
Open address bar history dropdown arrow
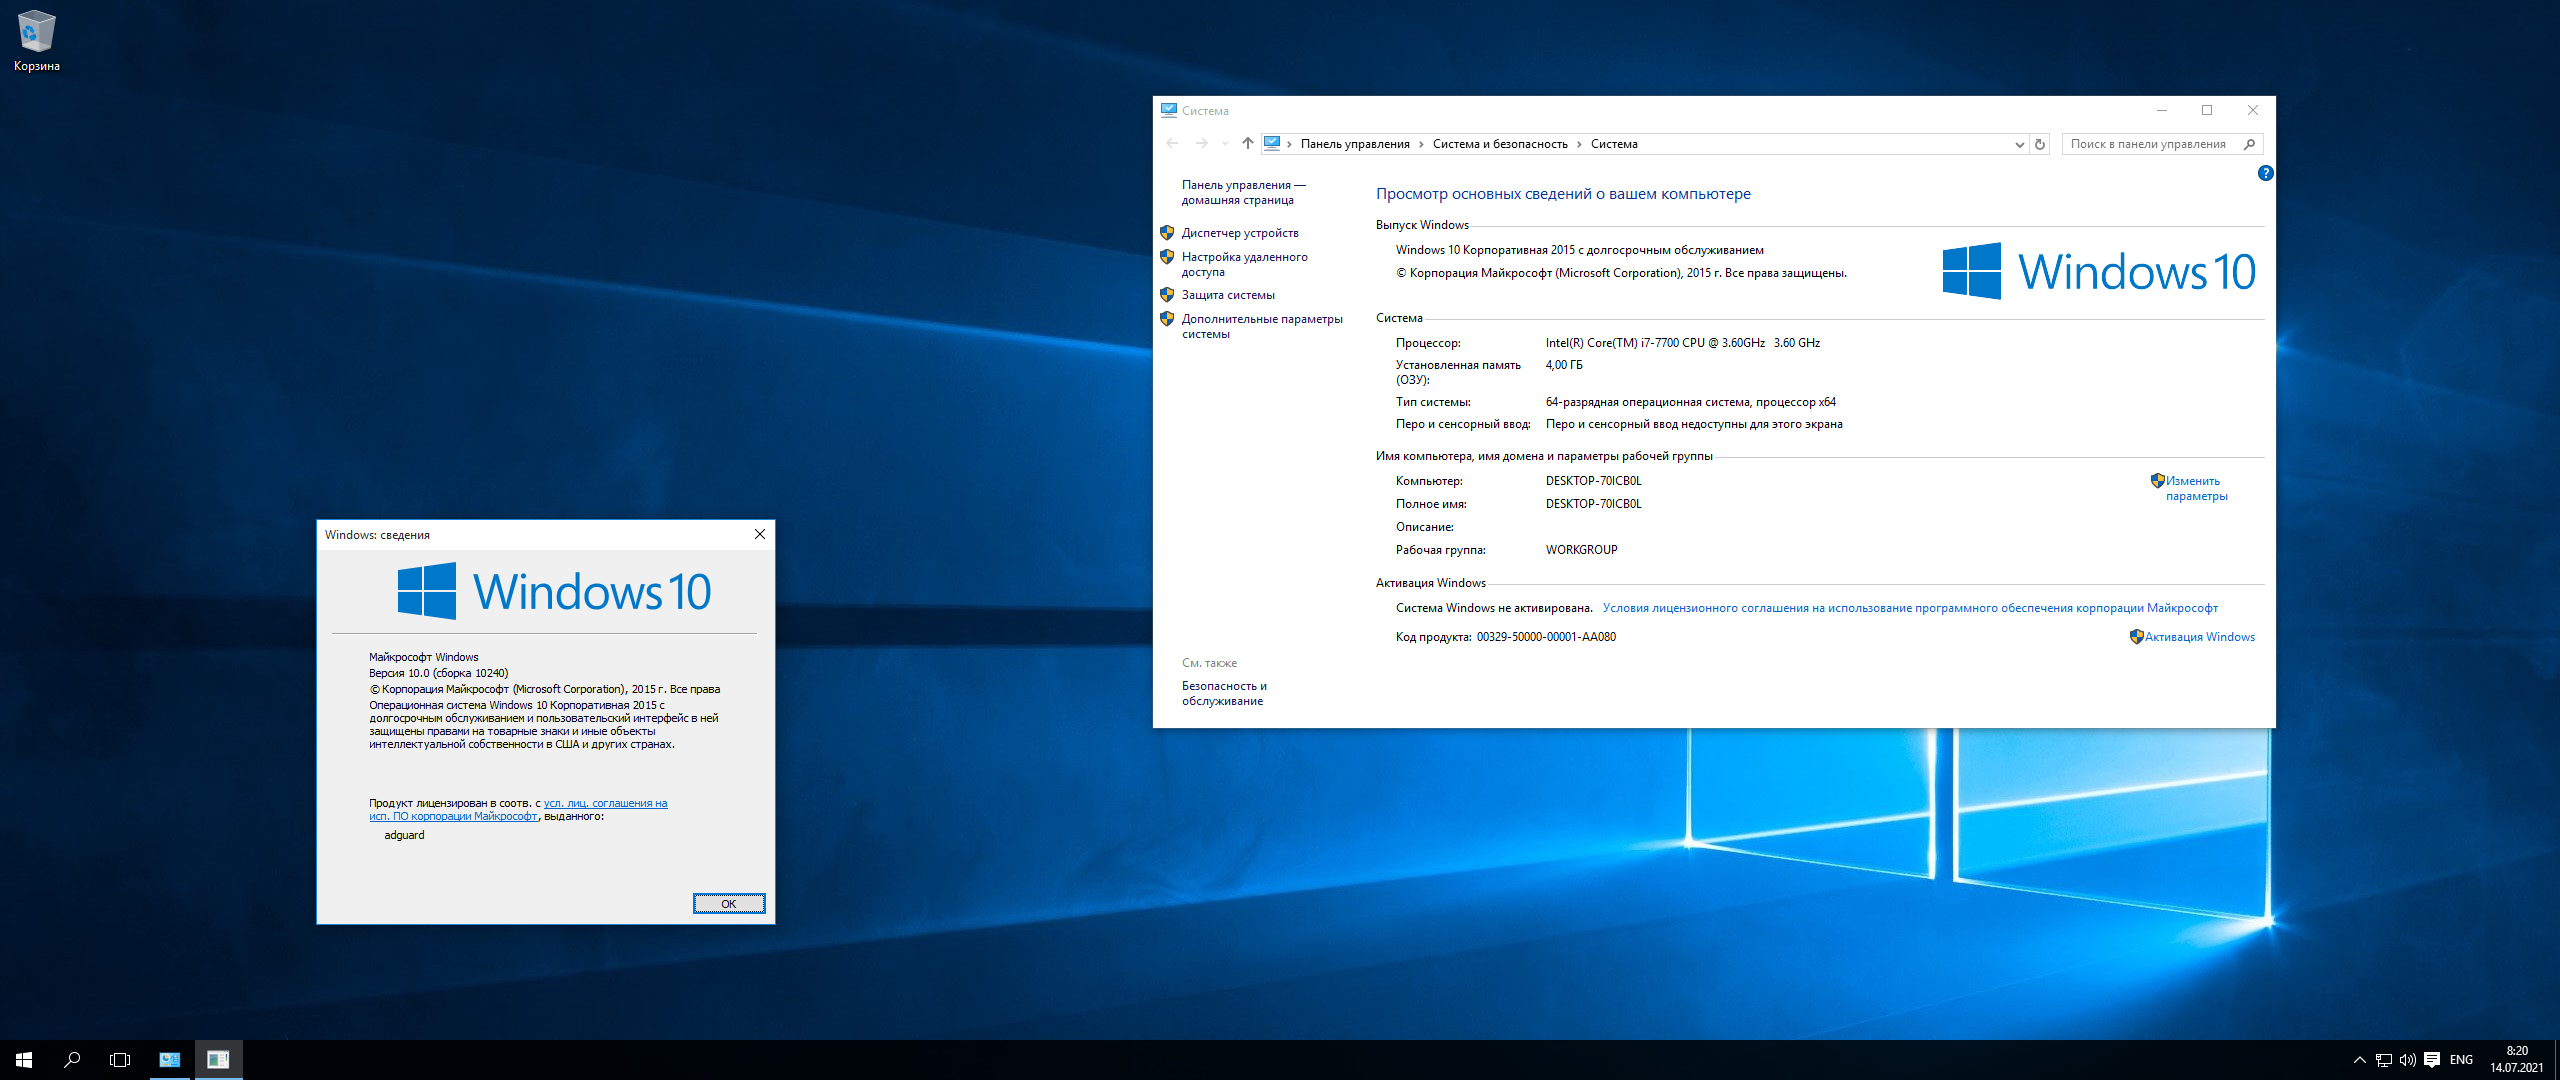click(x=2019, y=144)
